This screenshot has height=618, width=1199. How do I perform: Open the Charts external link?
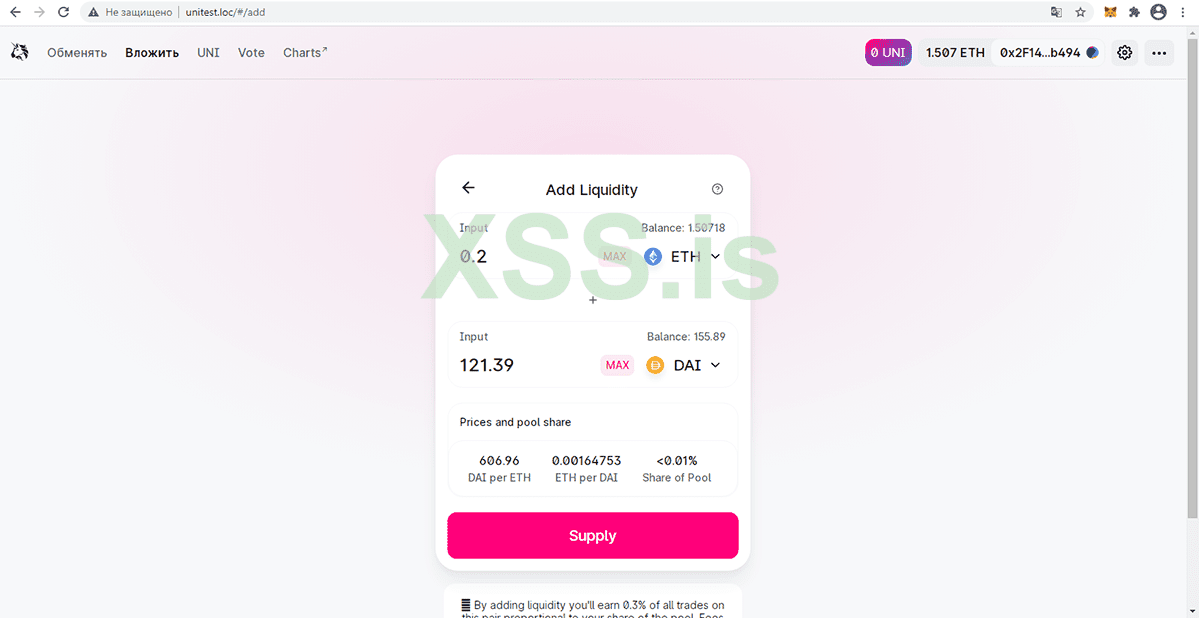pos(305,53)
